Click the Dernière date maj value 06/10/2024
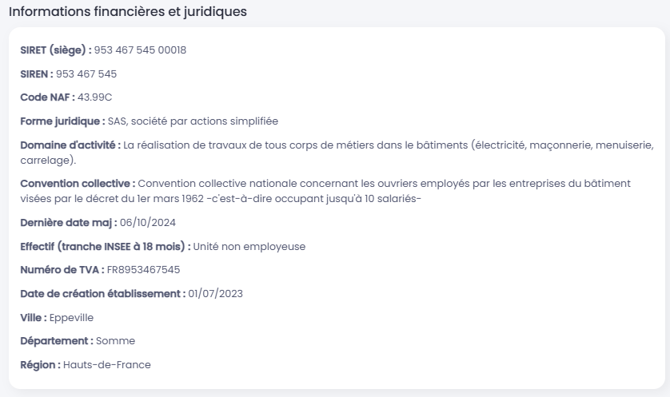 [148, 223]
